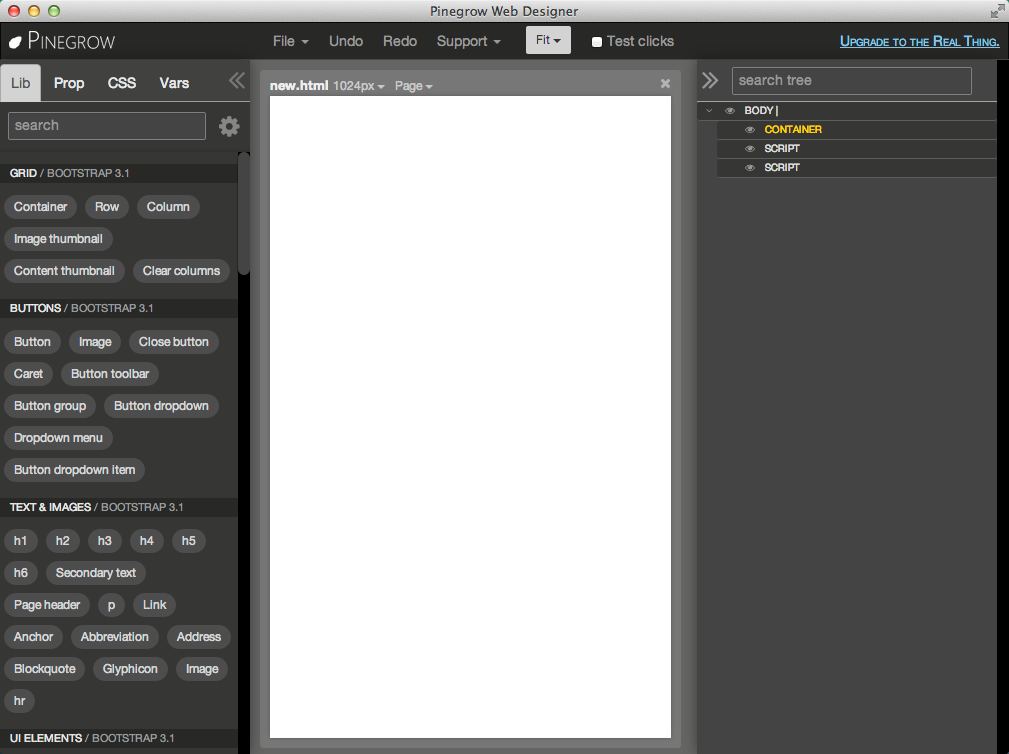Click the Pinegrow leaf logo icon
The width and height of the screenshot is (1009, 754).
pos(15,42)
